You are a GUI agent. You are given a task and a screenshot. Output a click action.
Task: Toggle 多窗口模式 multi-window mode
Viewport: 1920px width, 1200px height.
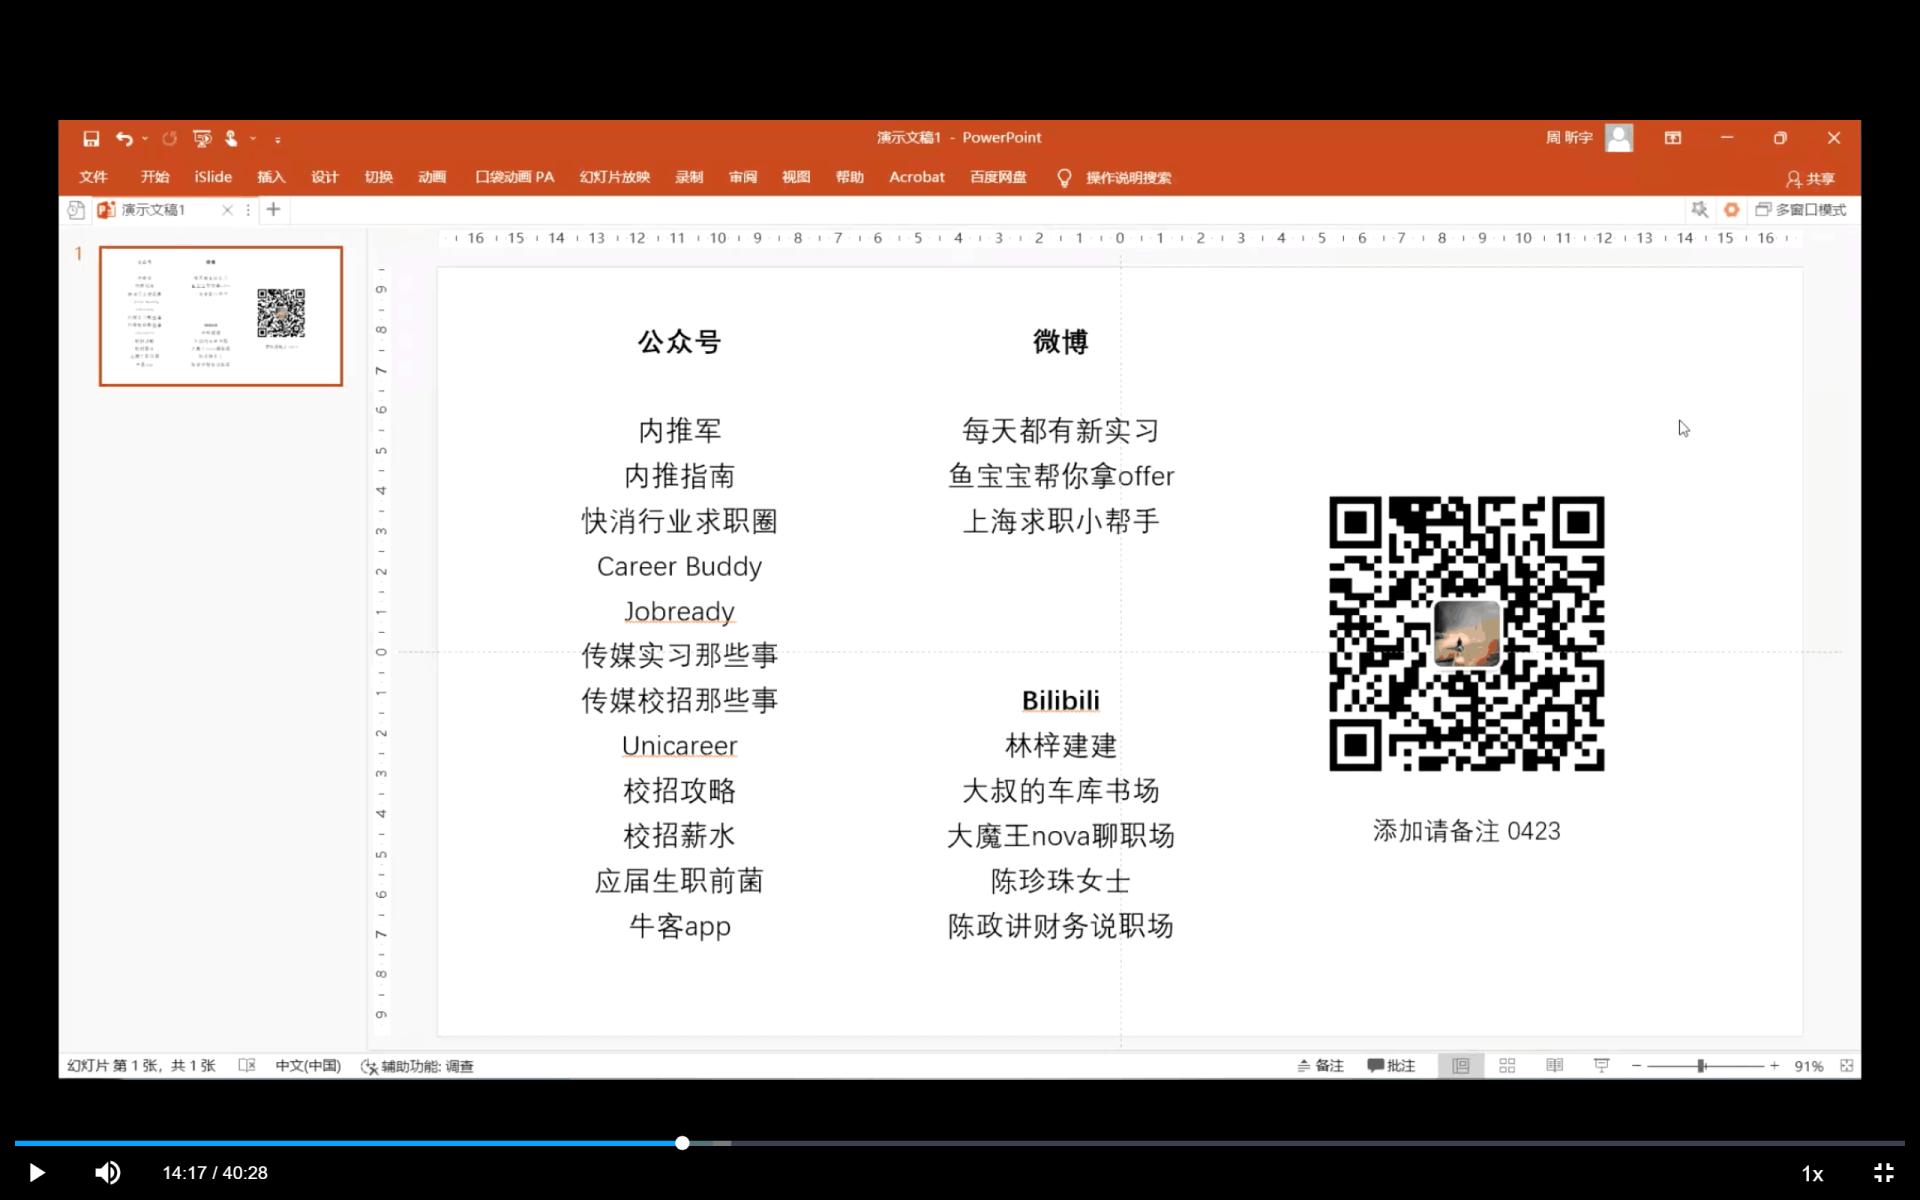coord(1801,210)
